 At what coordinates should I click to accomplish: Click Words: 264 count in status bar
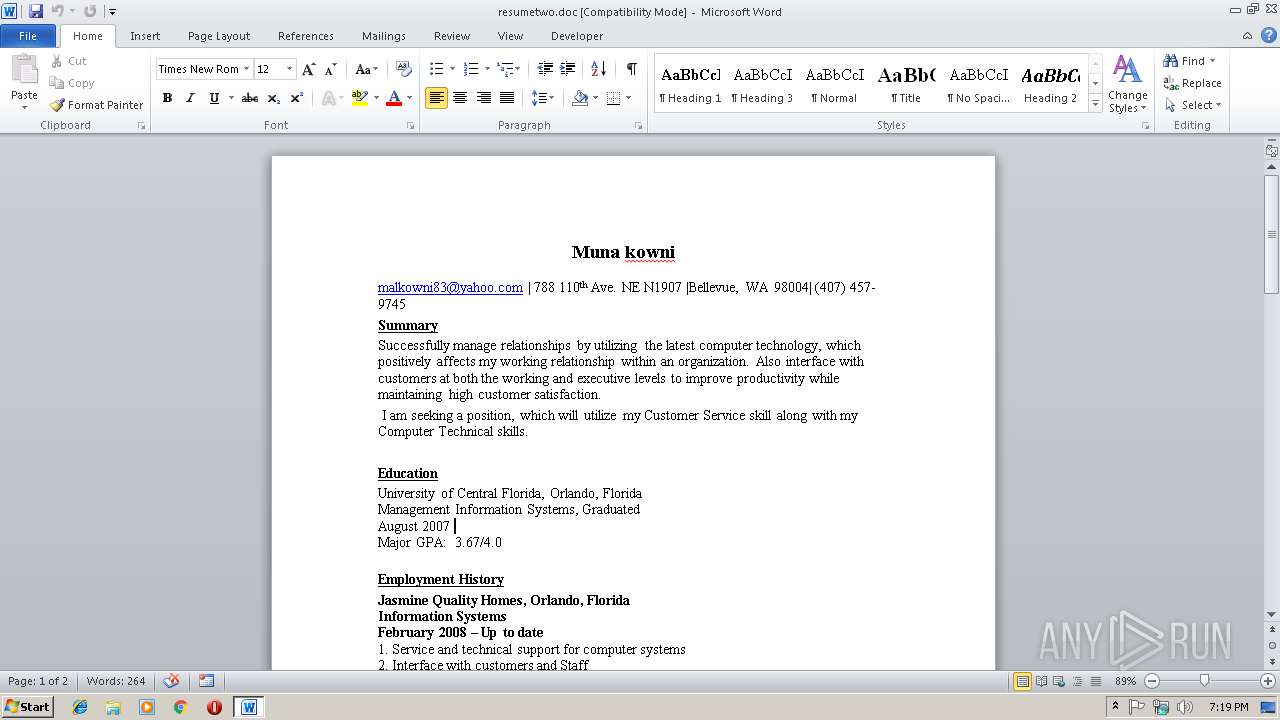coord(116,681)
